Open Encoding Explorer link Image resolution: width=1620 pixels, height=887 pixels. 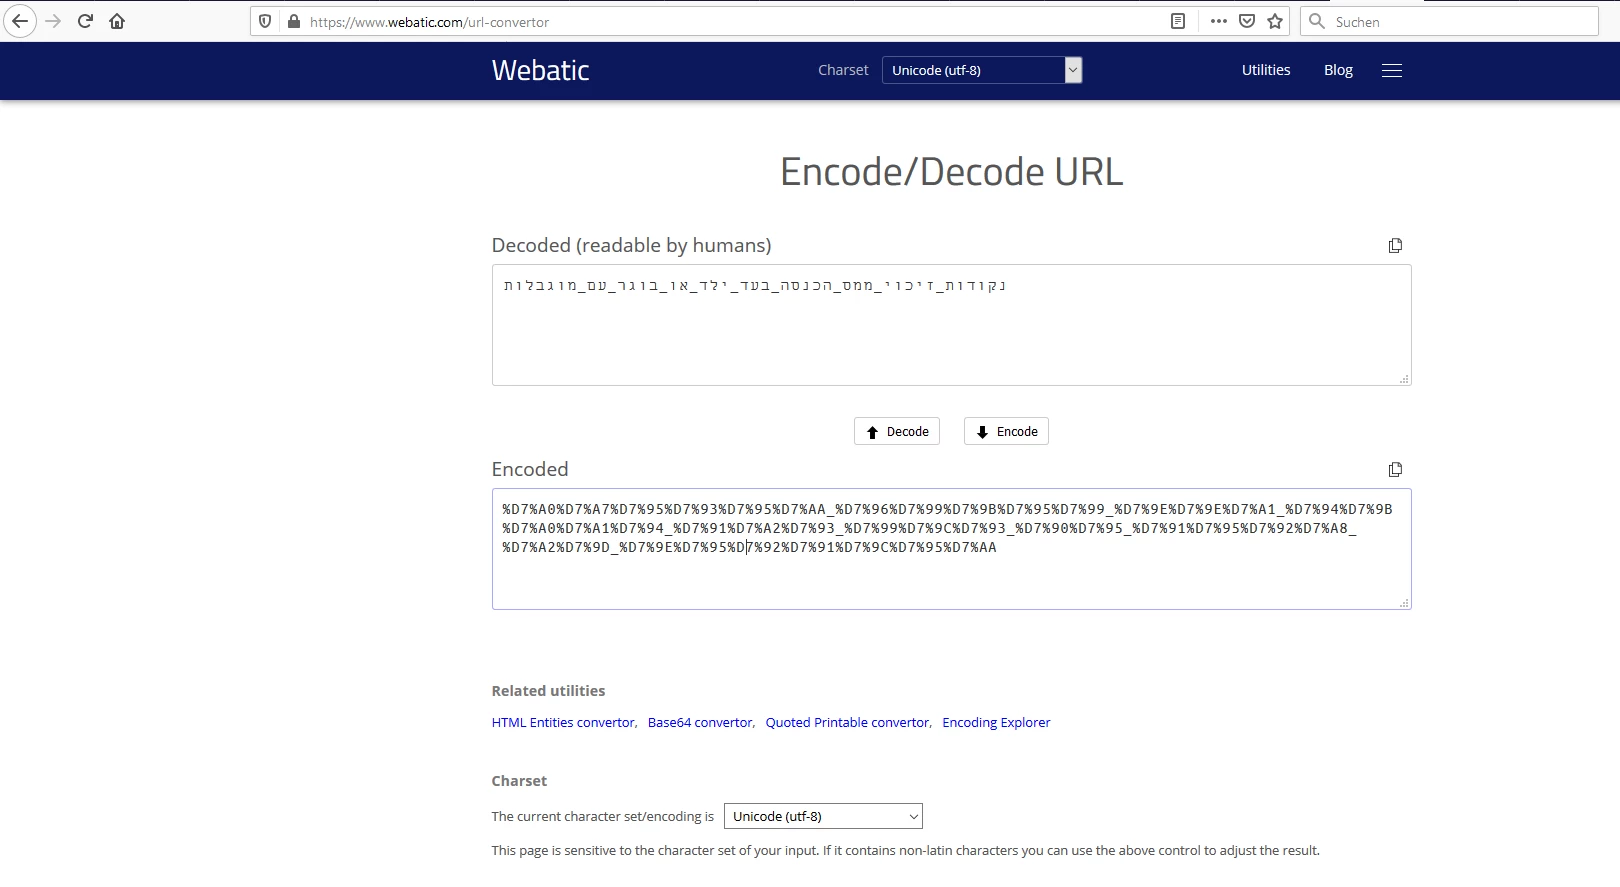click(996, 722)
